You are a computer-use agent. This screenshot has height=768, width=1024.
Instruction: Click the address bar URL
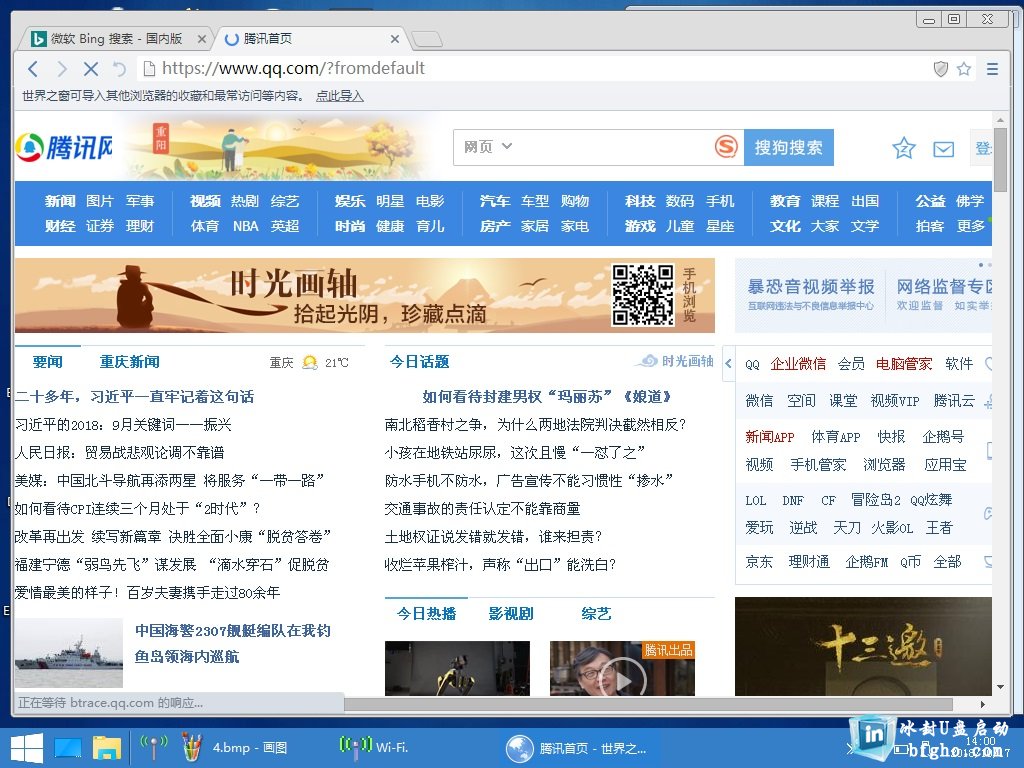(x=293, y=68)
